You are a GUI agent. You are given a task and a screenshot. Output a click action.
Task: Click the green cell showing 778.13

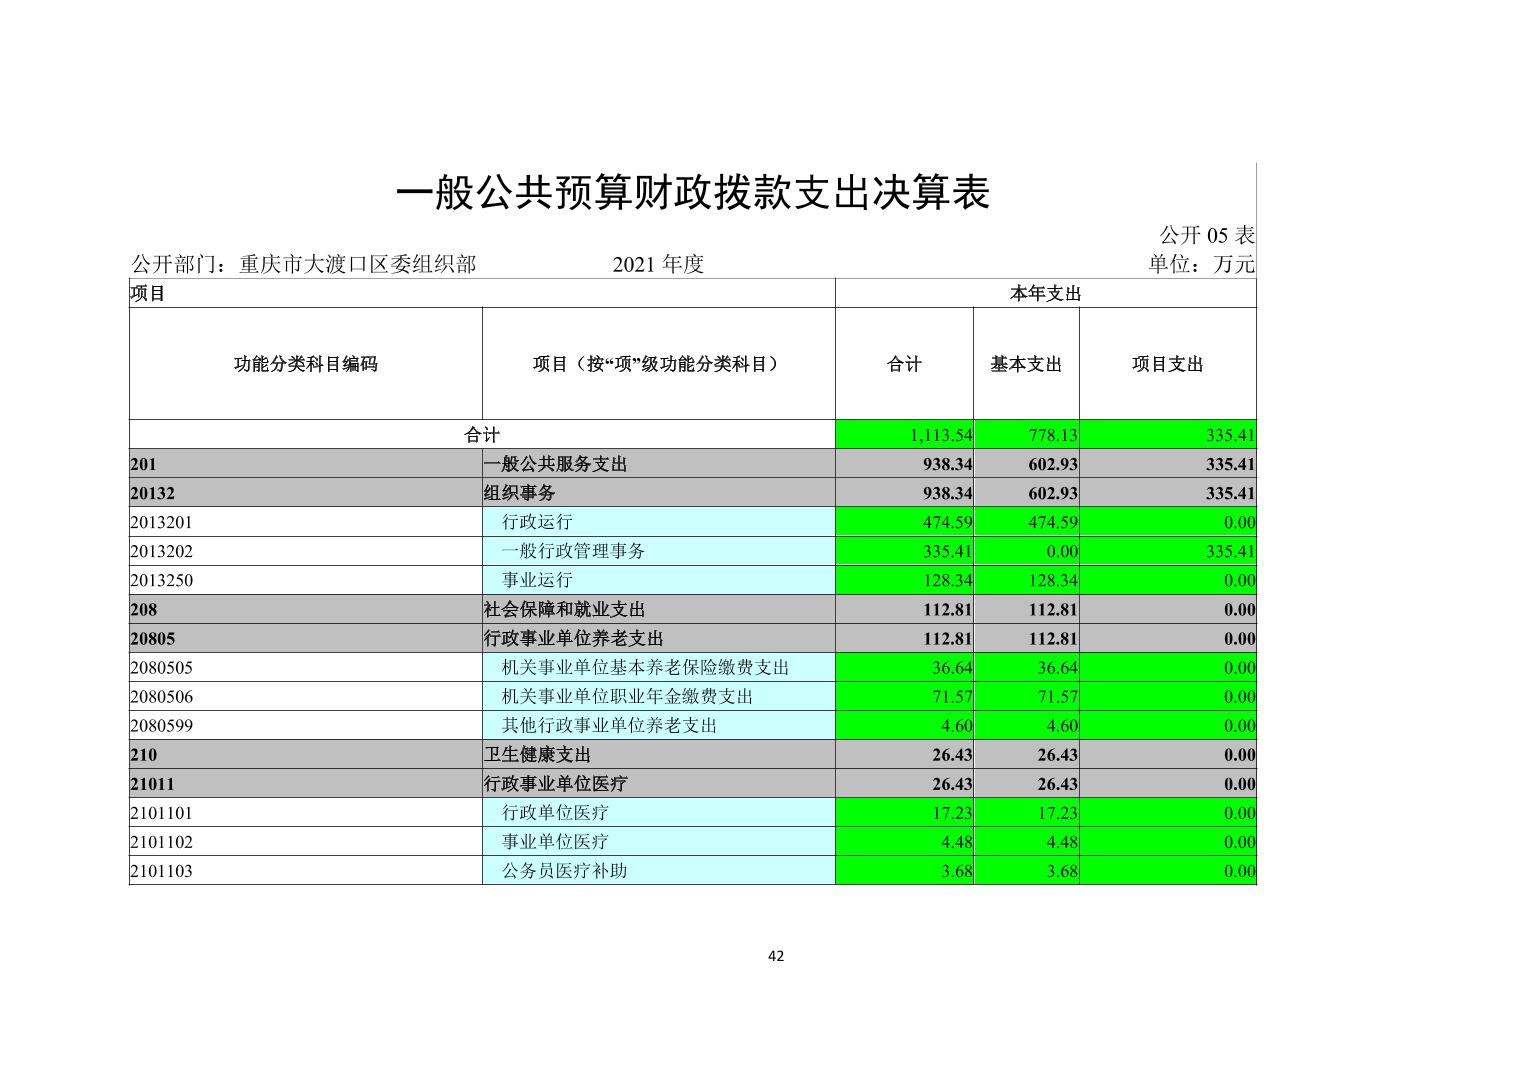coord(1026,435)
